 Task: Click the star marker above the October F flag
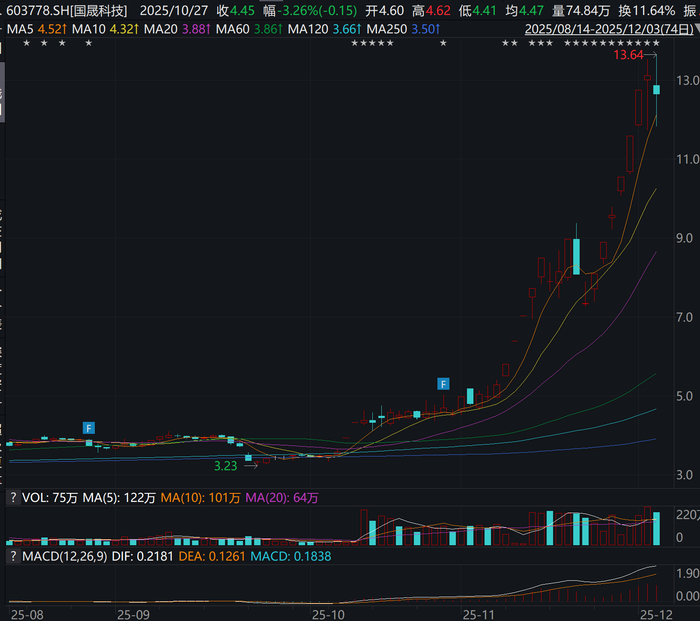443,43
